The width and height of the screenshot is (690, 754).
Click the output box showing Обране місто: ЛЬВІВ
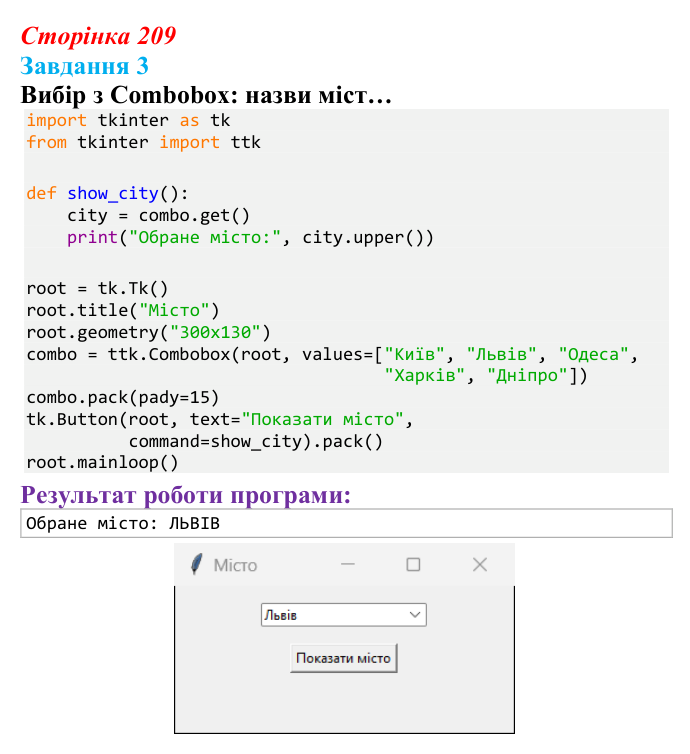(346, 523)
